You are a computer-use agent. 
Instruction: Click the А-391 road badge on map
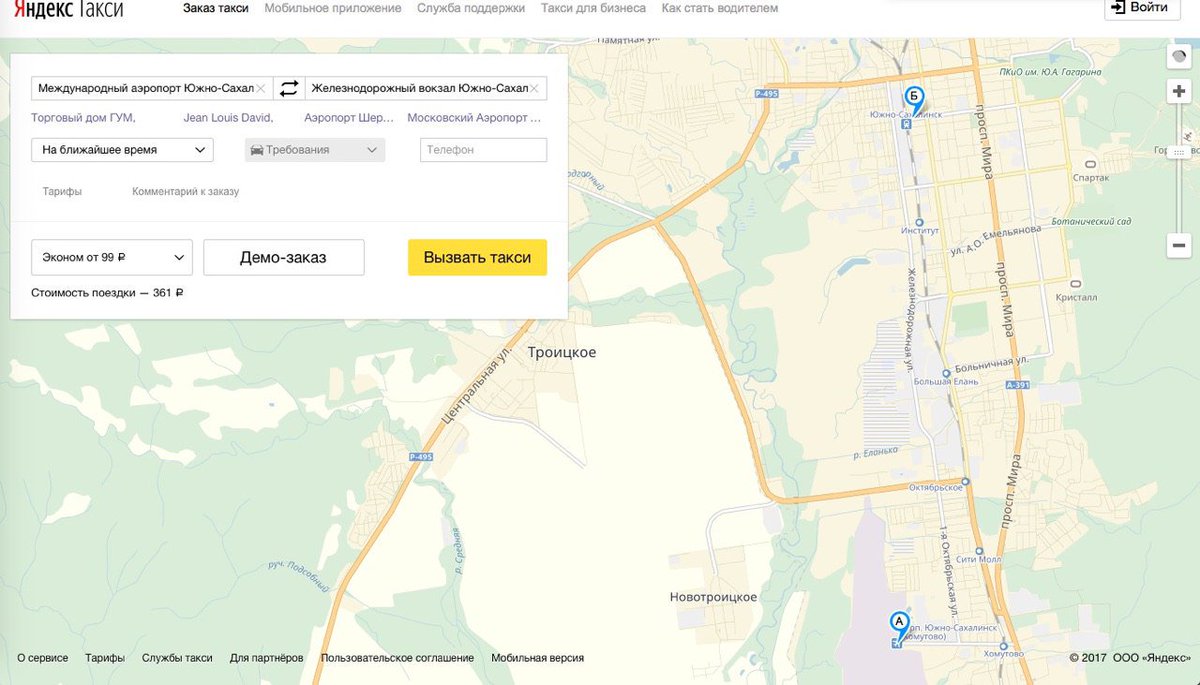(1019, 384)
